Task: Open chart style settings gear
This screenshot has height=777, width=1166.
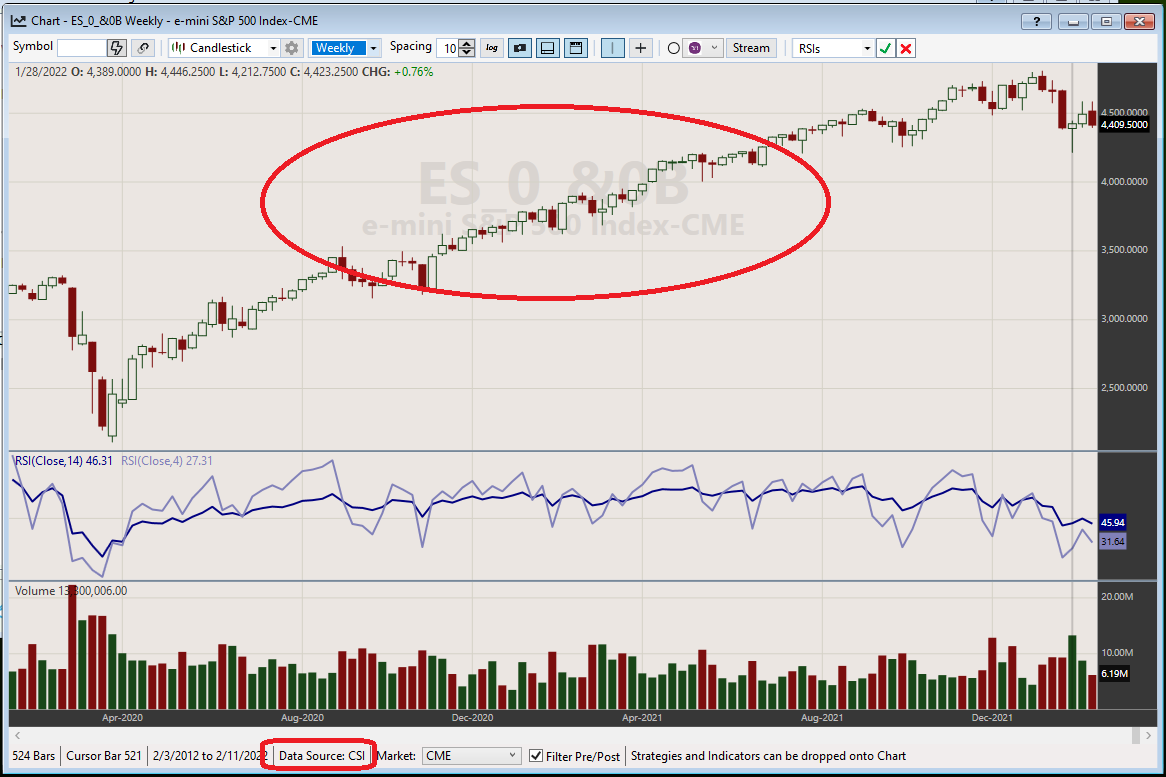Action: tap(291, 48)
